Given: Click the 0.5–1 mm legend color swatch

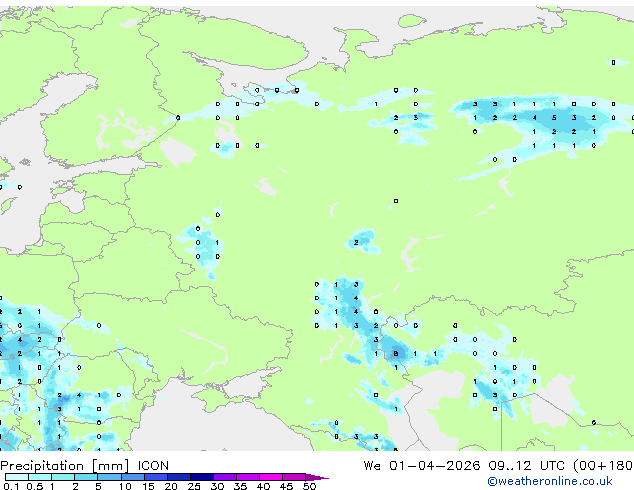Looking at the screenshot, I should click(40, 477).
